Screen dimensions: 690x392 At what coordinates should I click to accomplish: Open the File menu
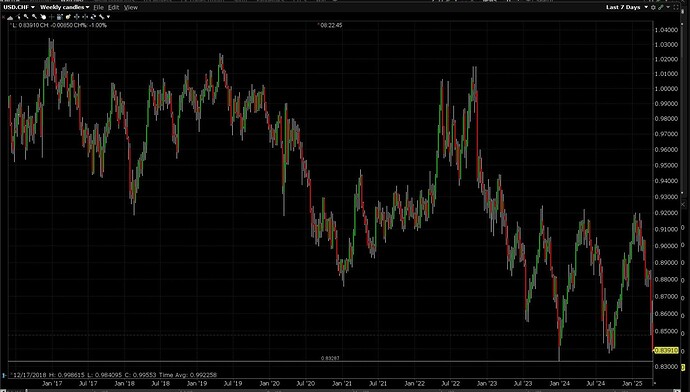(x=98, y=7)
